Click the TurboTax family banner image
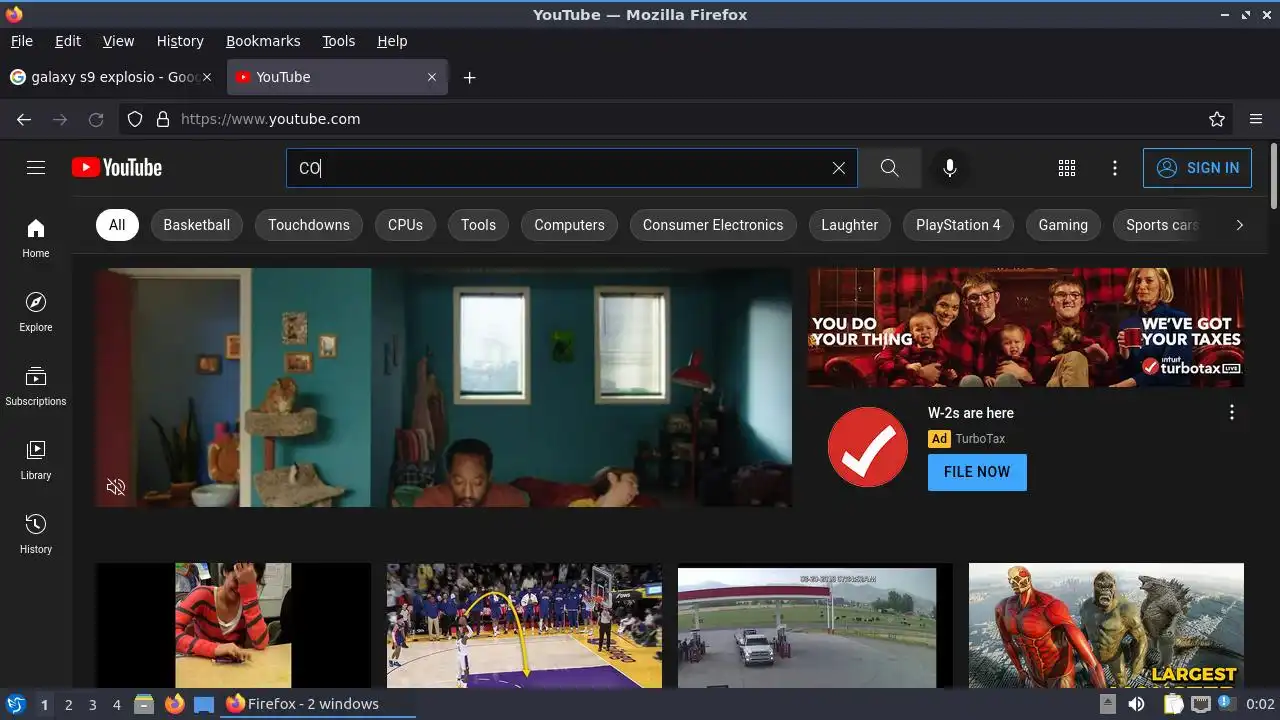Screen dimensions: 1280x720 [1026, 327]
